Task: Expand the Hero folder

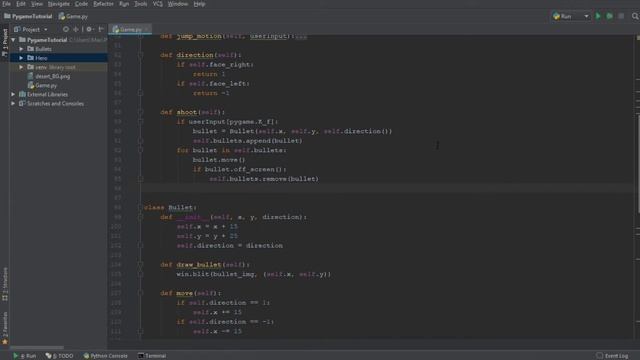Action: click(x=21, y=58)
